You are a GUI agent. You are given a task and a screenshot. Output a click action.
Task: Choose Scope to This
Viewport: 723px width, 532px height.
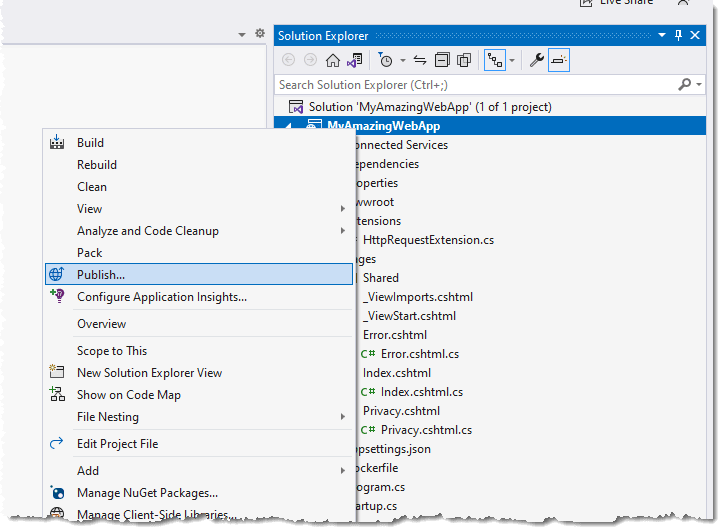pyautogui.click(x=199, y=351)
